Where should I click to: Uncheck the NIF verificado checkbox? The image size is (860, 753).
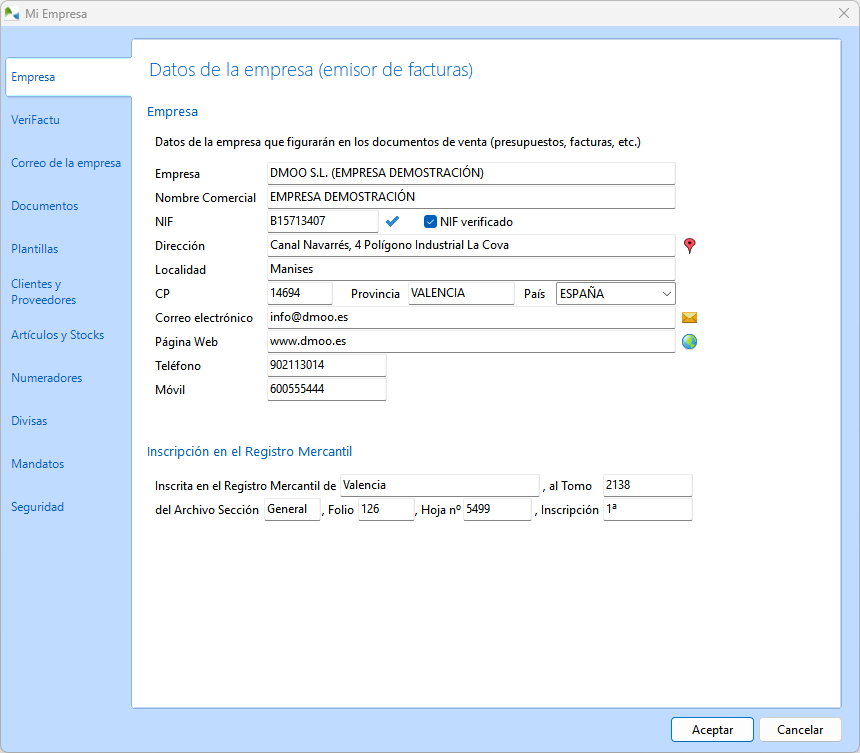[x=430, y=222]
